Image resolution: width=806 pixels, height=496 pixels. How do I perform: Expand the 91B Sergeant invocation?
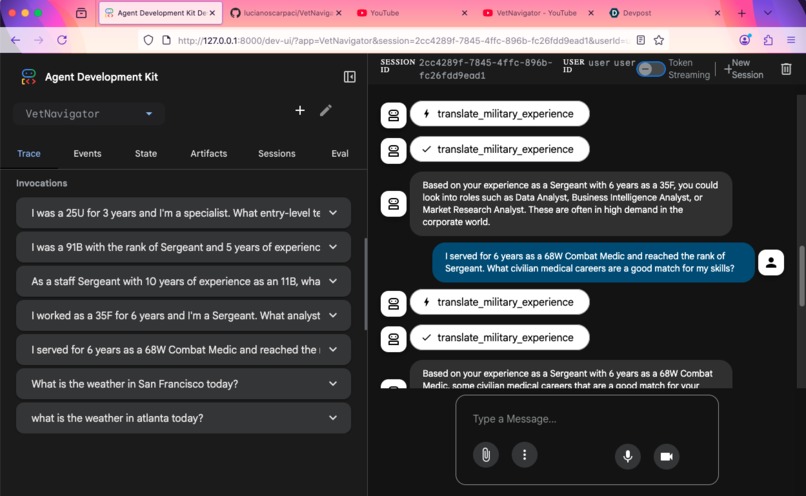point(184,247)
